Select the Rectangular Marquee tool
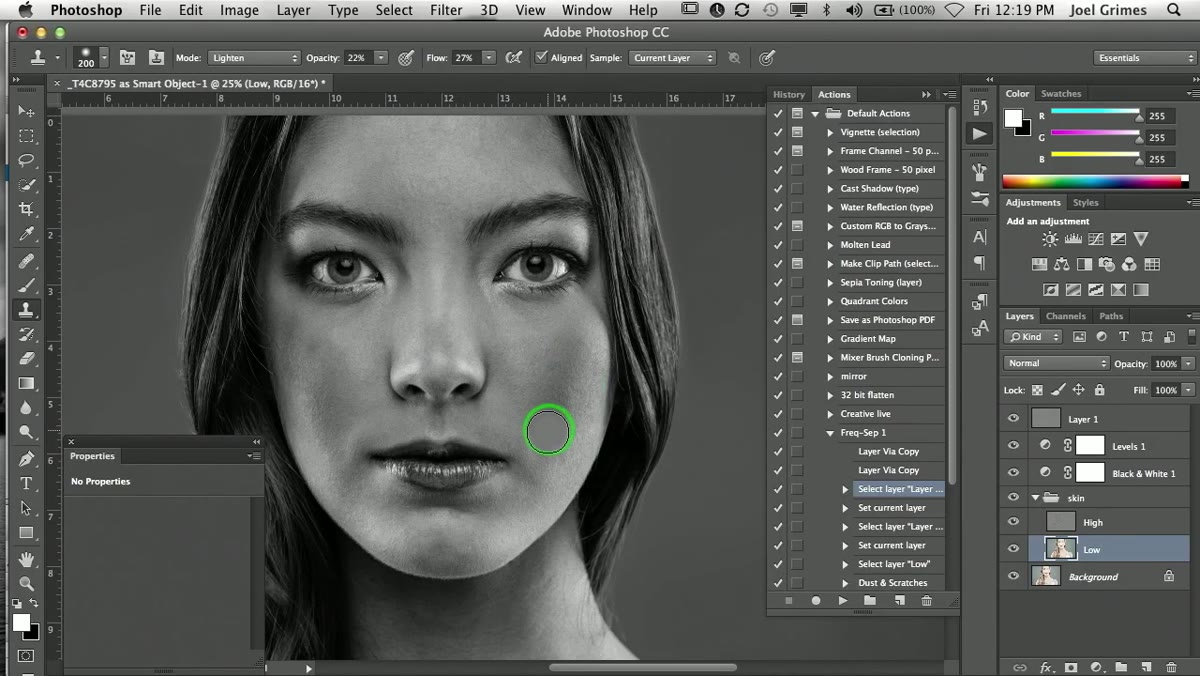 [27, 136]
